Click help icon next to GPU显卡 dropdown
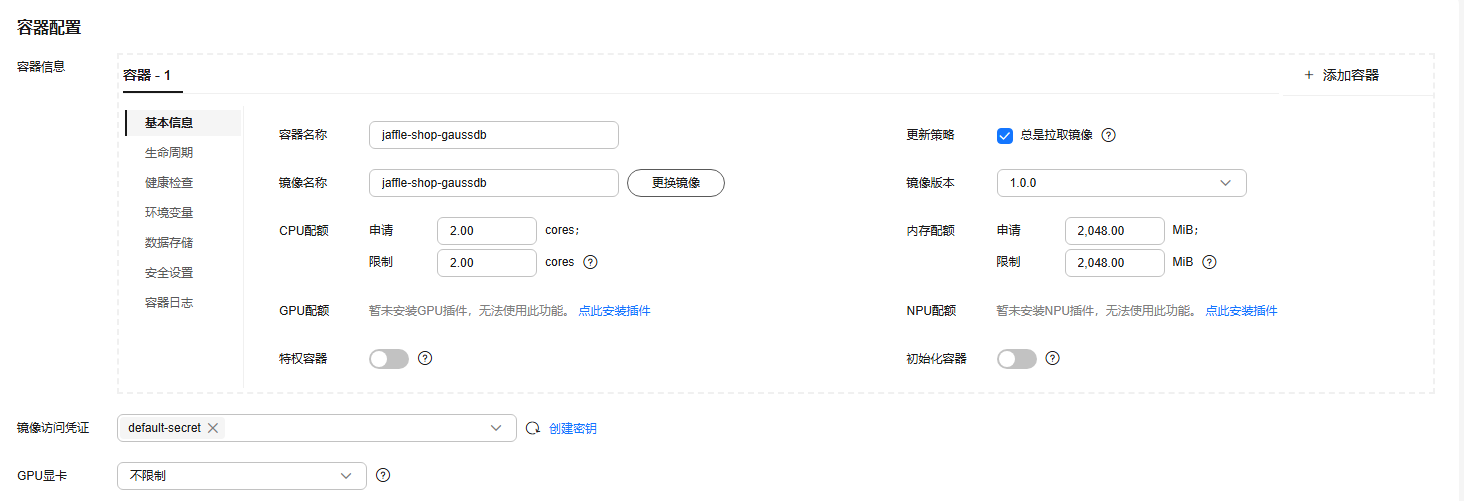The image size is (1464, 501). (x=383, y=476)
